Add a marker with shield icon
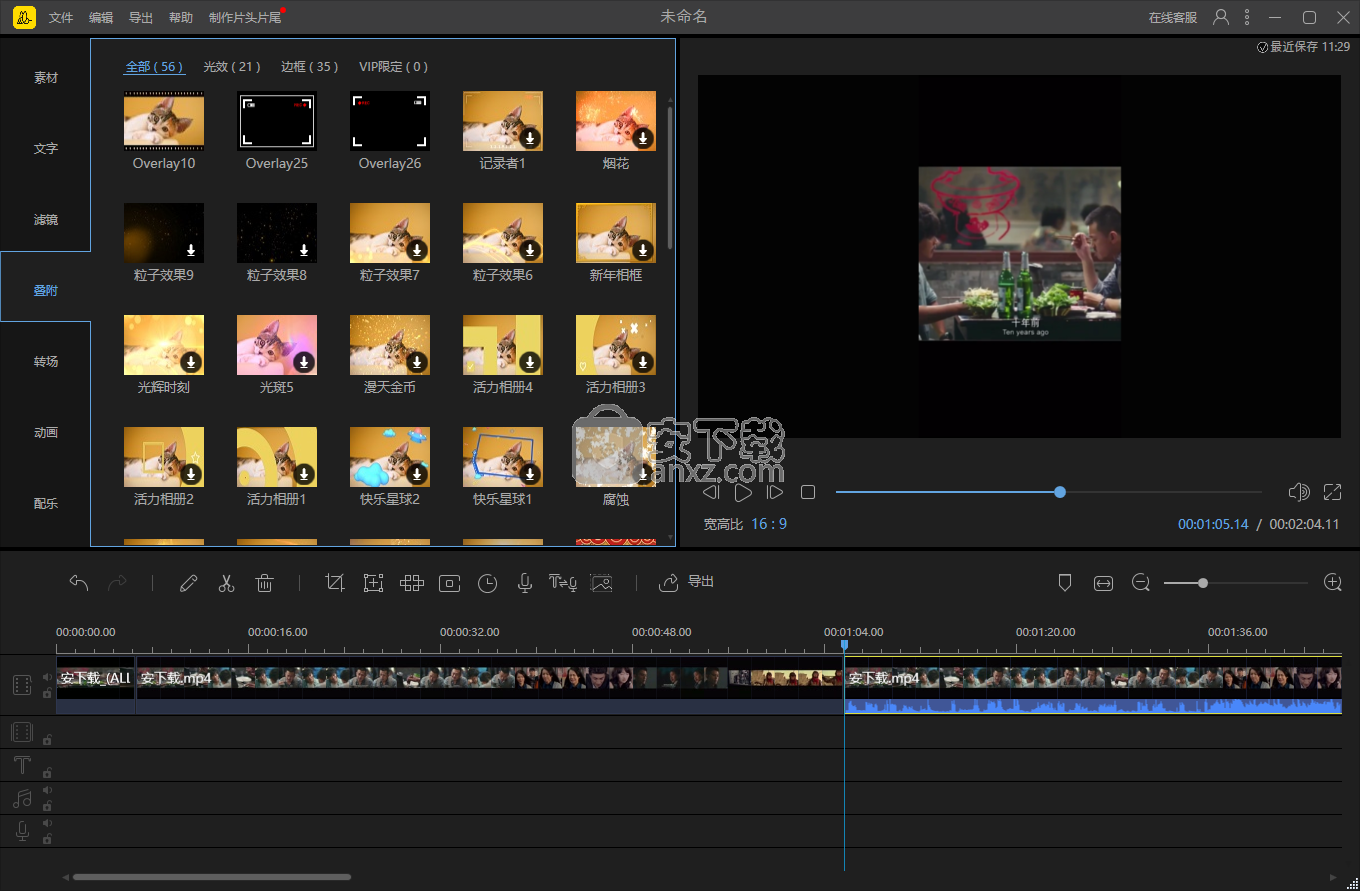1360x891 pixels. coord(1065,583)
